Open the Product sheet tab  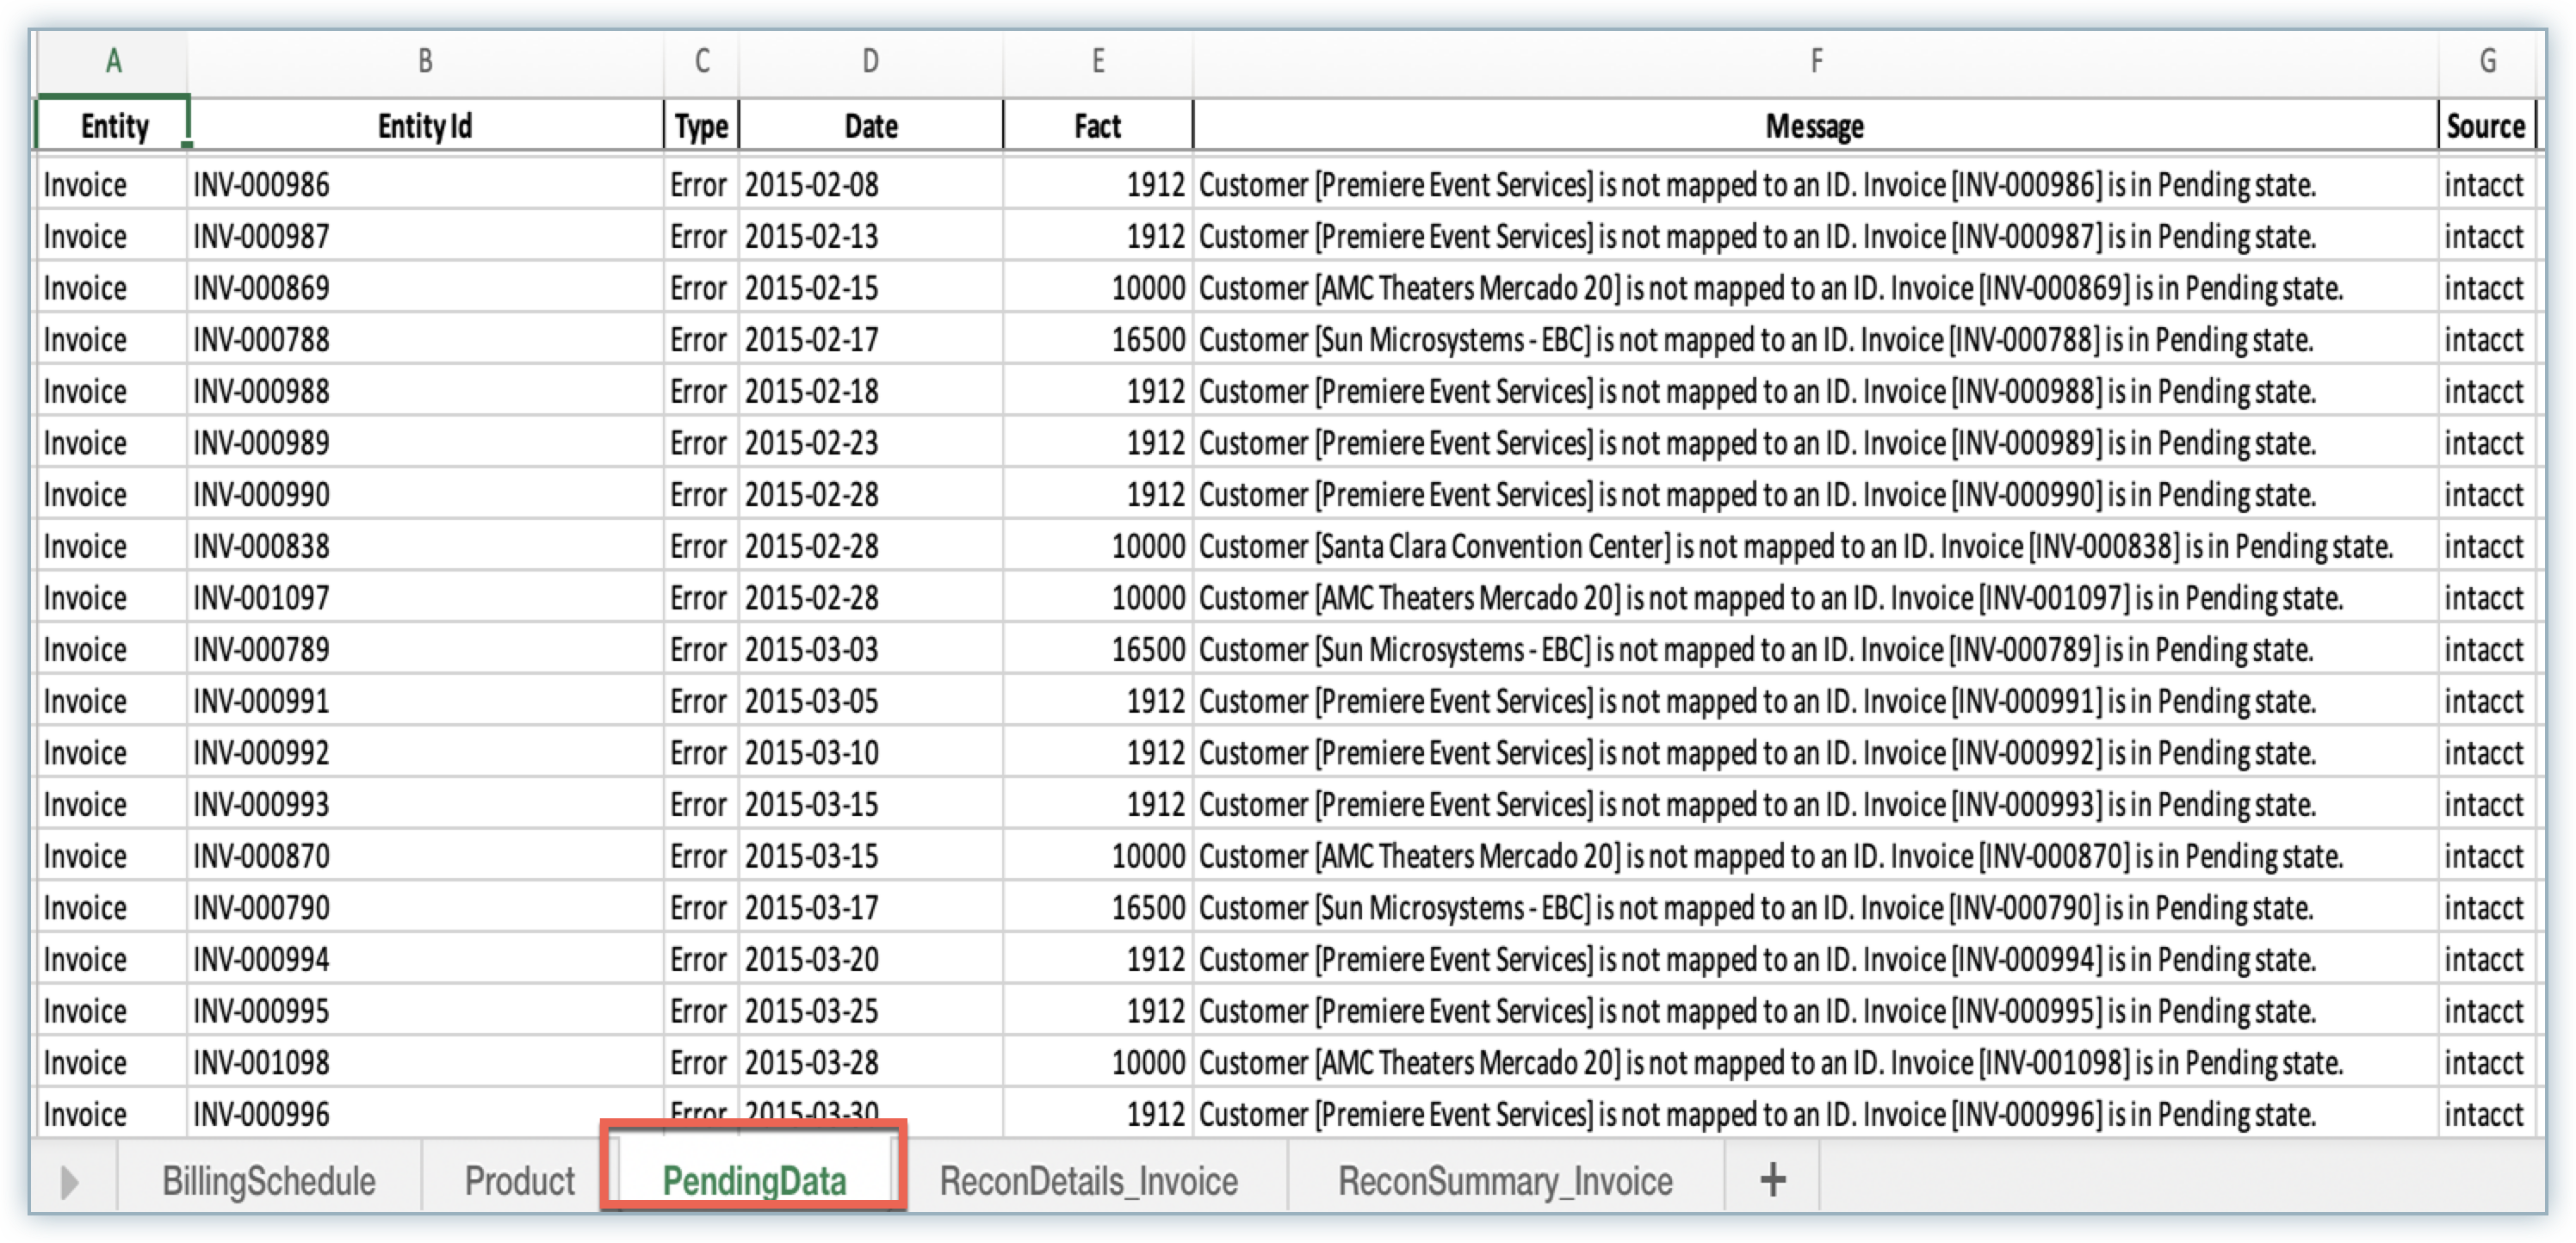pos(519,1182)
